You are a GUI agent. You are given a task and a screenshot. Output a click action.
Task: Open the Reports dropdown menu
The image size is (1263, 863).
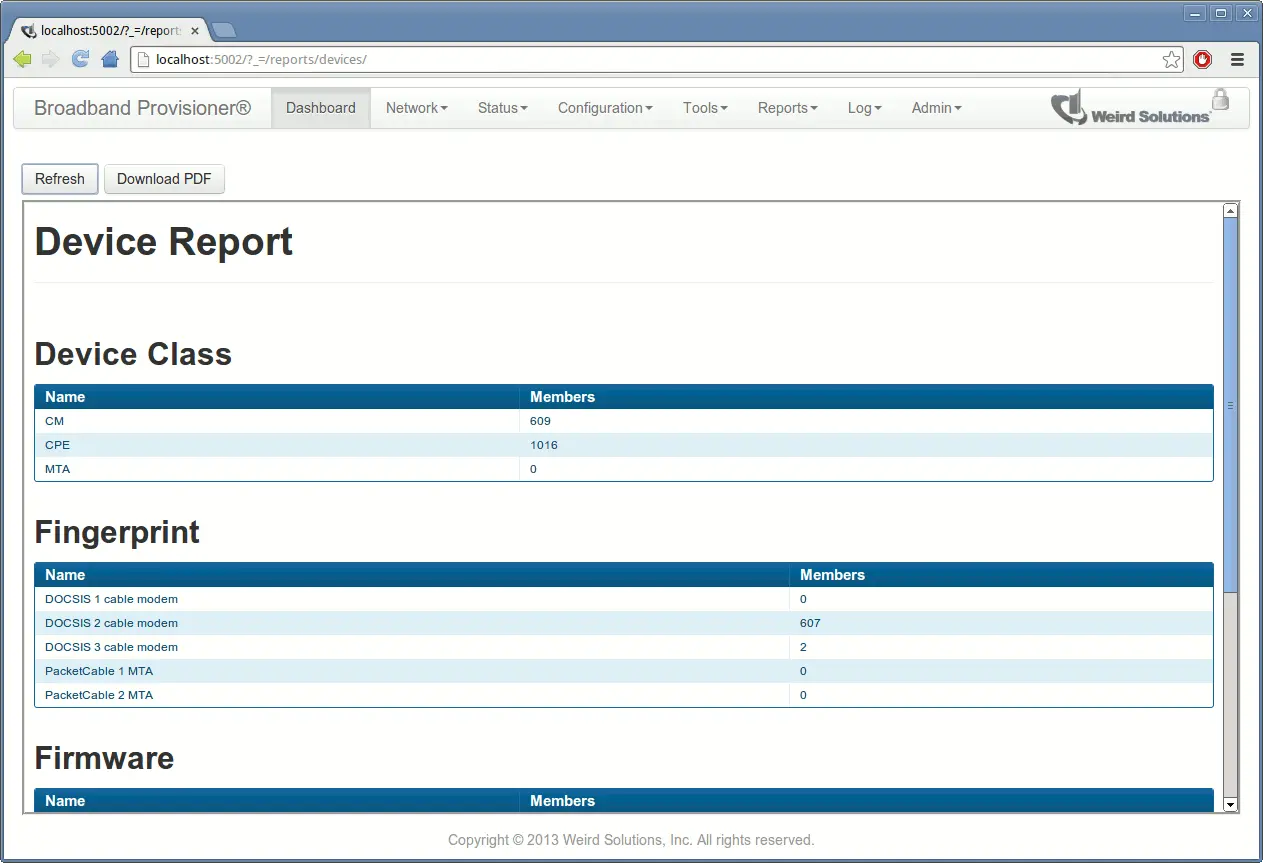(x=787, y=108)
